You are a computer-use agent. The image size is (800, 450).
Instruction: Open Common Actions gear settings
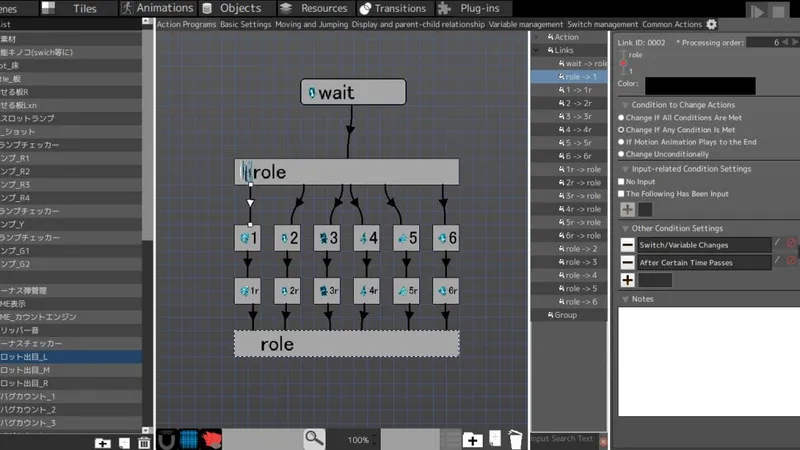point(711,24)
